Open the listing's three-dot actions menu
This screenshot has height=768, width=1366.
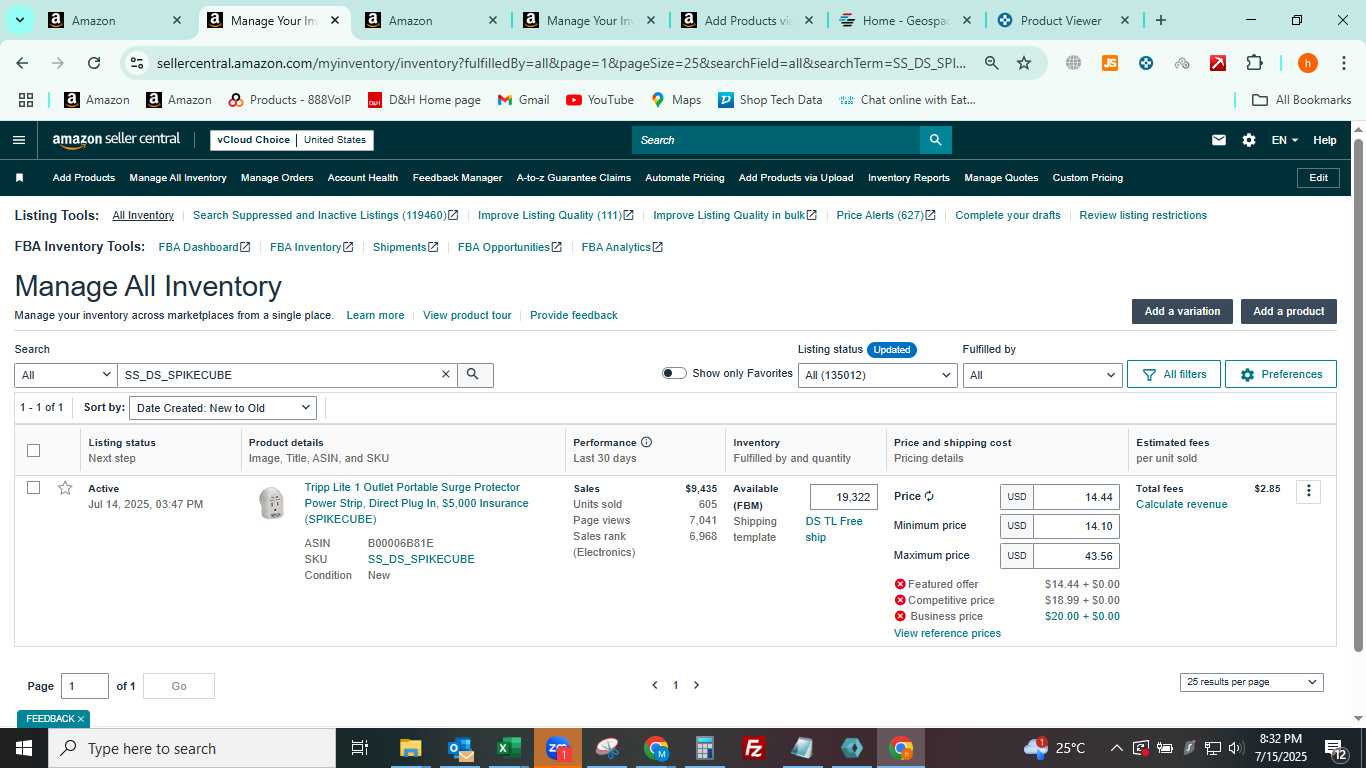pyautogui.click(x=1308, y=491)
